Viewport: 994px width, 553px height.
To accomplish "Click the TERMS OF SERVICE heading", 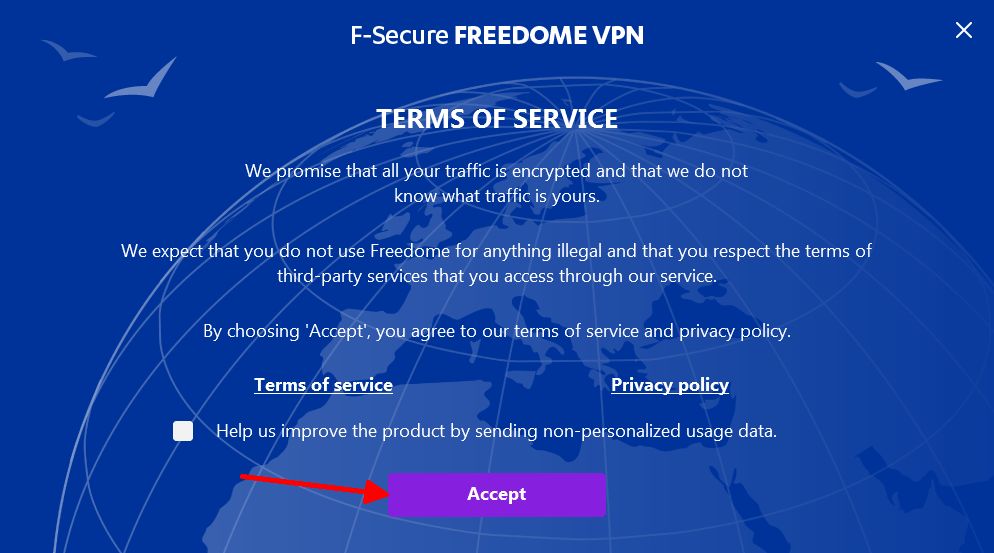I will click(497, 119).
